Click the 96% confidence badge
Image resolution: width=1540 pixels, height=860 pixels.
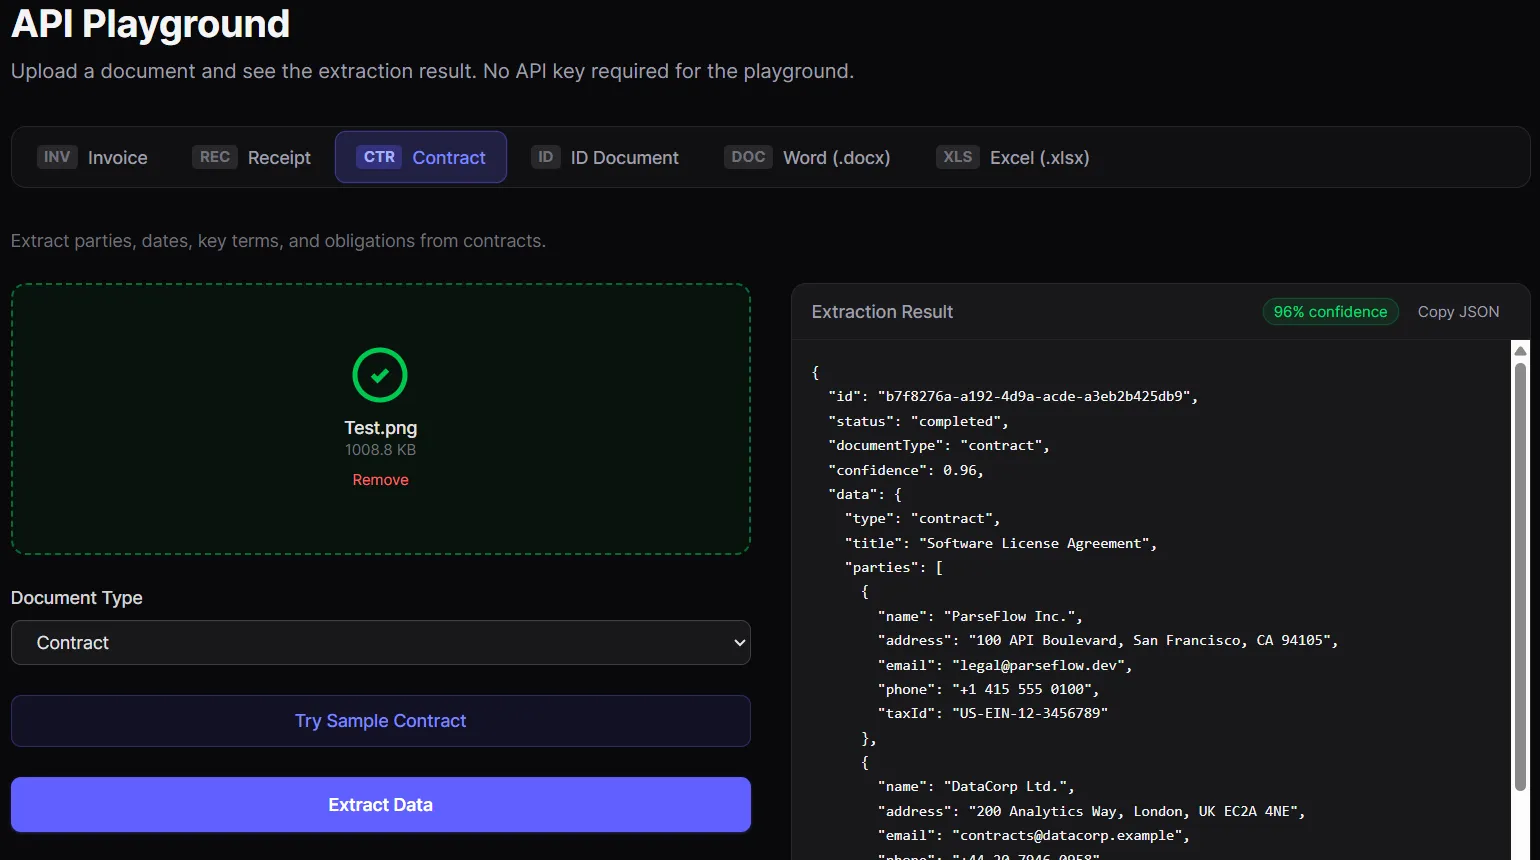click(x=1330, y=312)
